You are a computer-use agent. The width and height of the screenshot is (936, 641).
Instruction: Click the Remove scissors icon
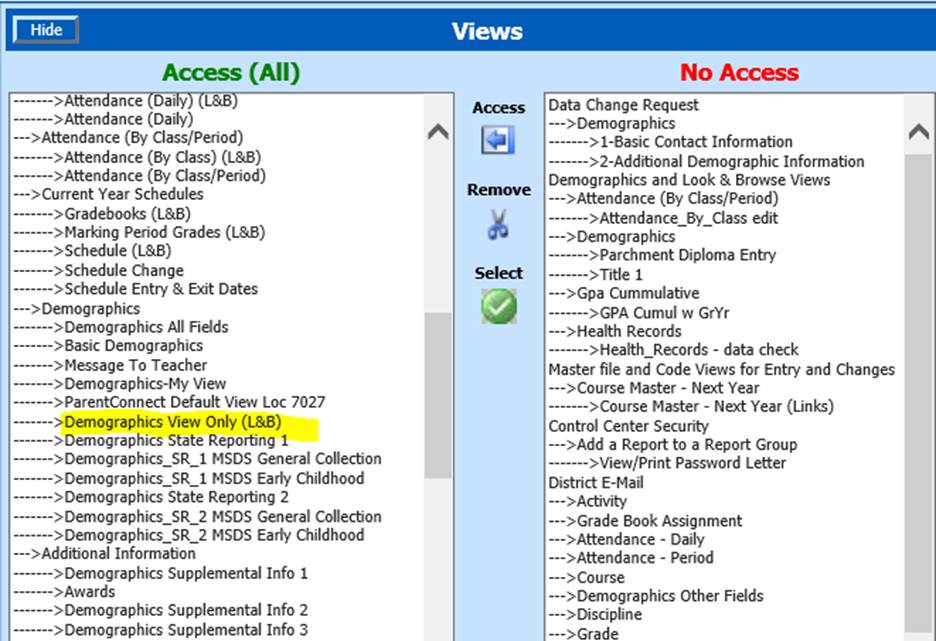point(497,224)
